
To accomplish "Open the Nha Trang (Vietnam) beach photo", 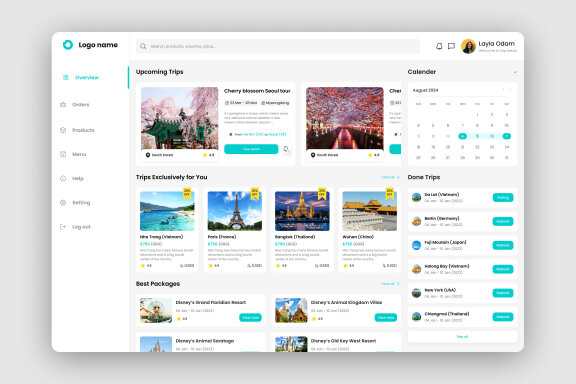I will click(x=167, y=211).
